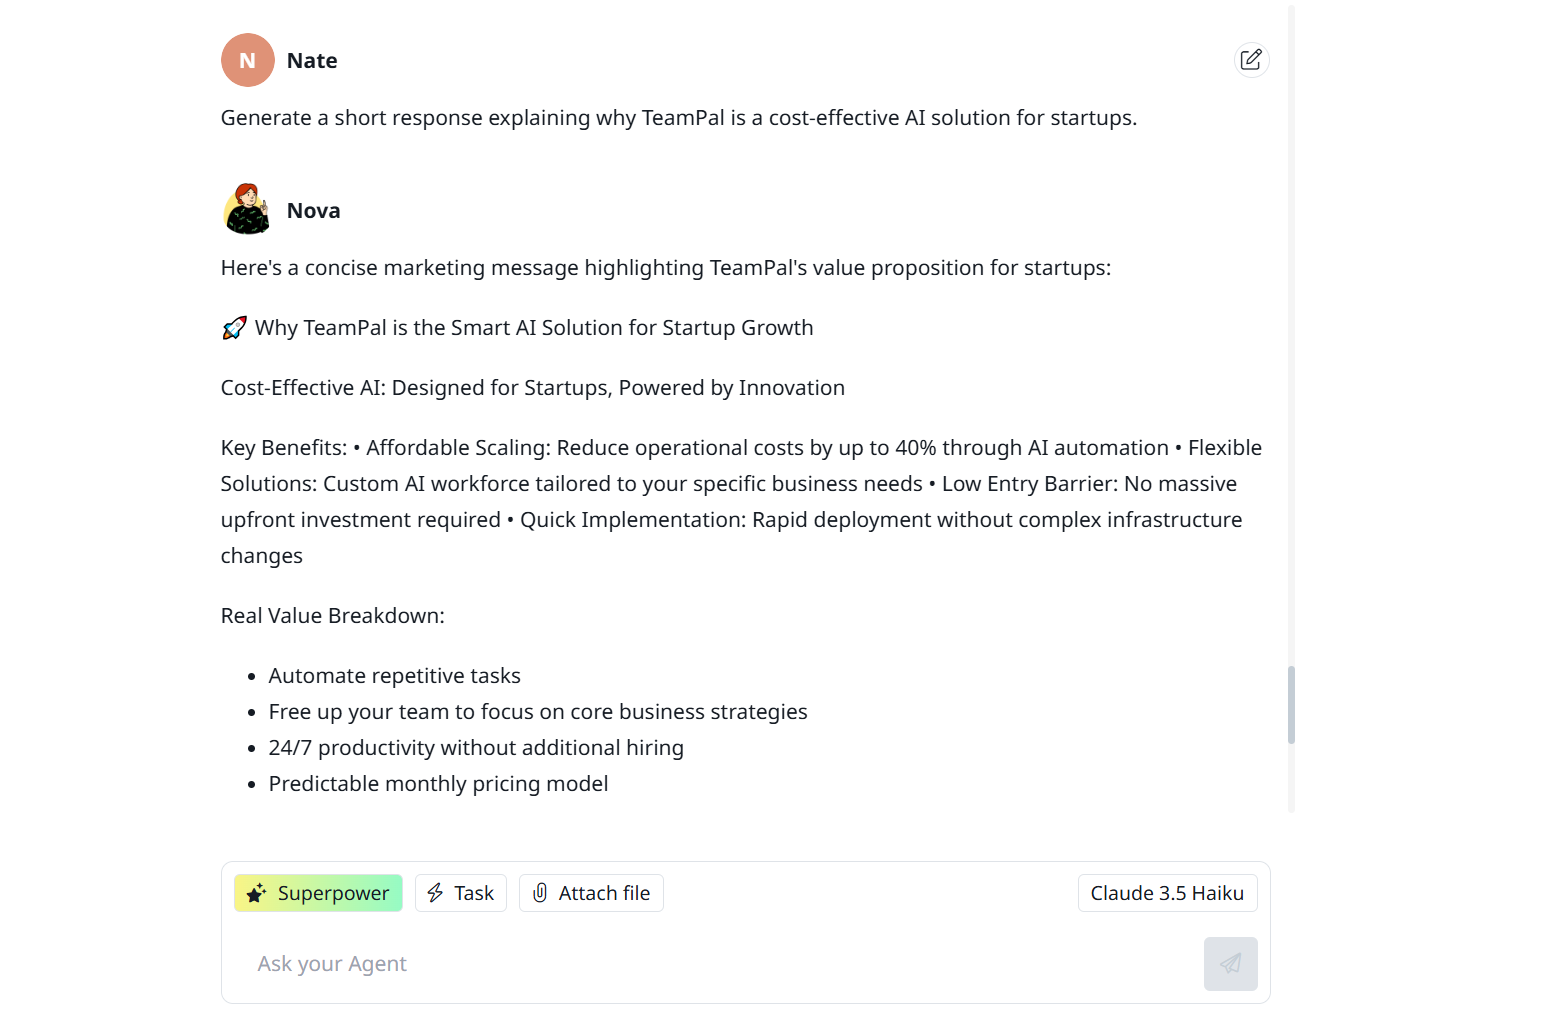This screenshot has height=1022, width=1563.
Task: Click the chat scrollbar thumb
Action: (1291, 705)
